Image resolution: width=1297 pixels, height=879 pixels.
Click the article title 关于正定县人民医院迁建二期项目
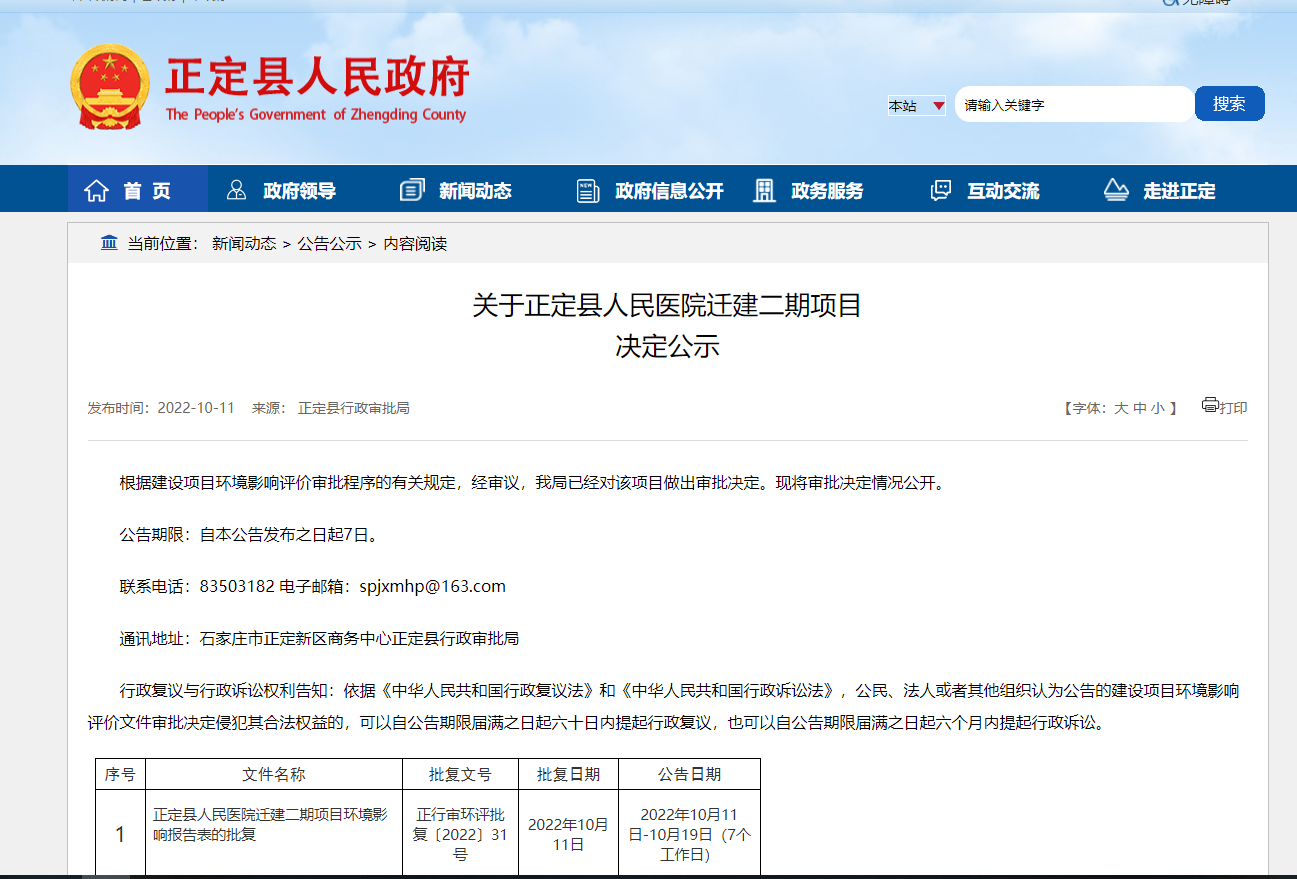667,305
